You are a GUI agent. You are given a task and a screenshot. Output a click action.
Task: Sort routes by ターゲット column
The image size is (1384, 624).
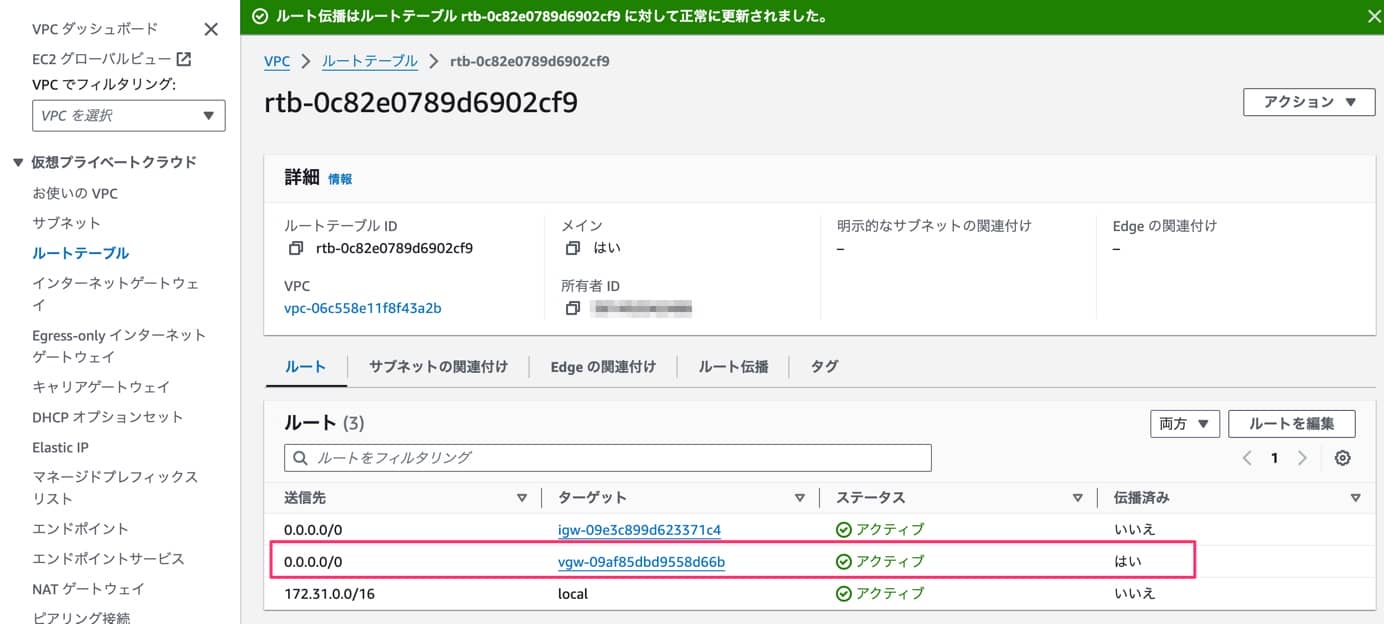coord(799,497)
